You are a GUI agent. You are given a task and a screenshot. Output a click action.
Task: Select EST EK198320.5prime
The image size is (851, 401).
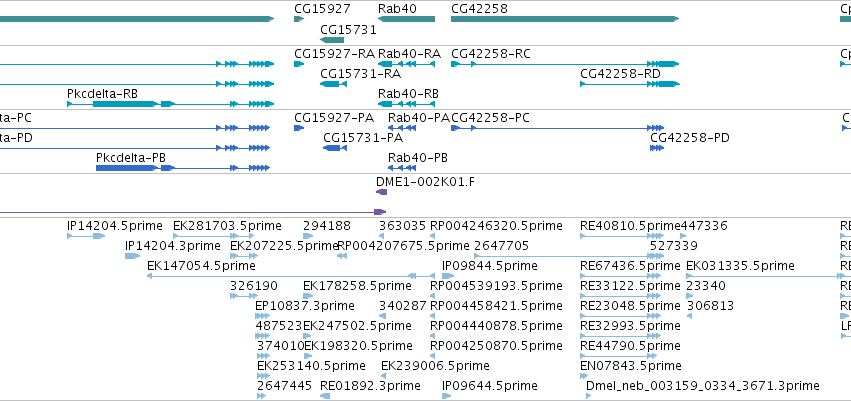click(x=358, y=346)
